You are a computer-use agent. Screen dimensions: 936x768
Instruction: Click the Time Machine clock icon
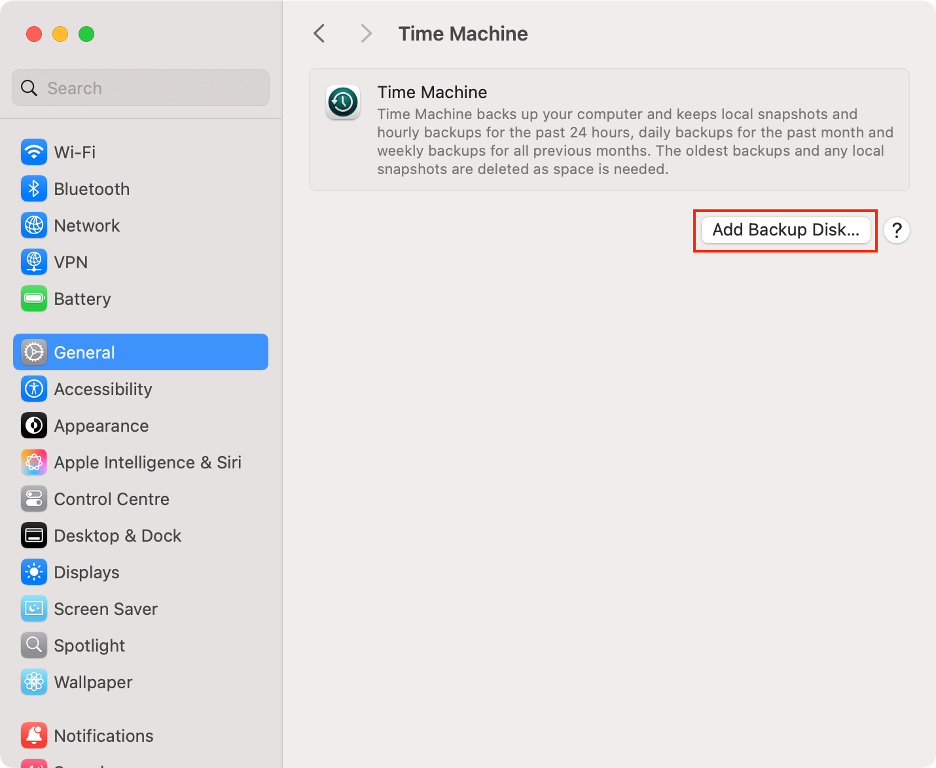click(x=343, y=102)
